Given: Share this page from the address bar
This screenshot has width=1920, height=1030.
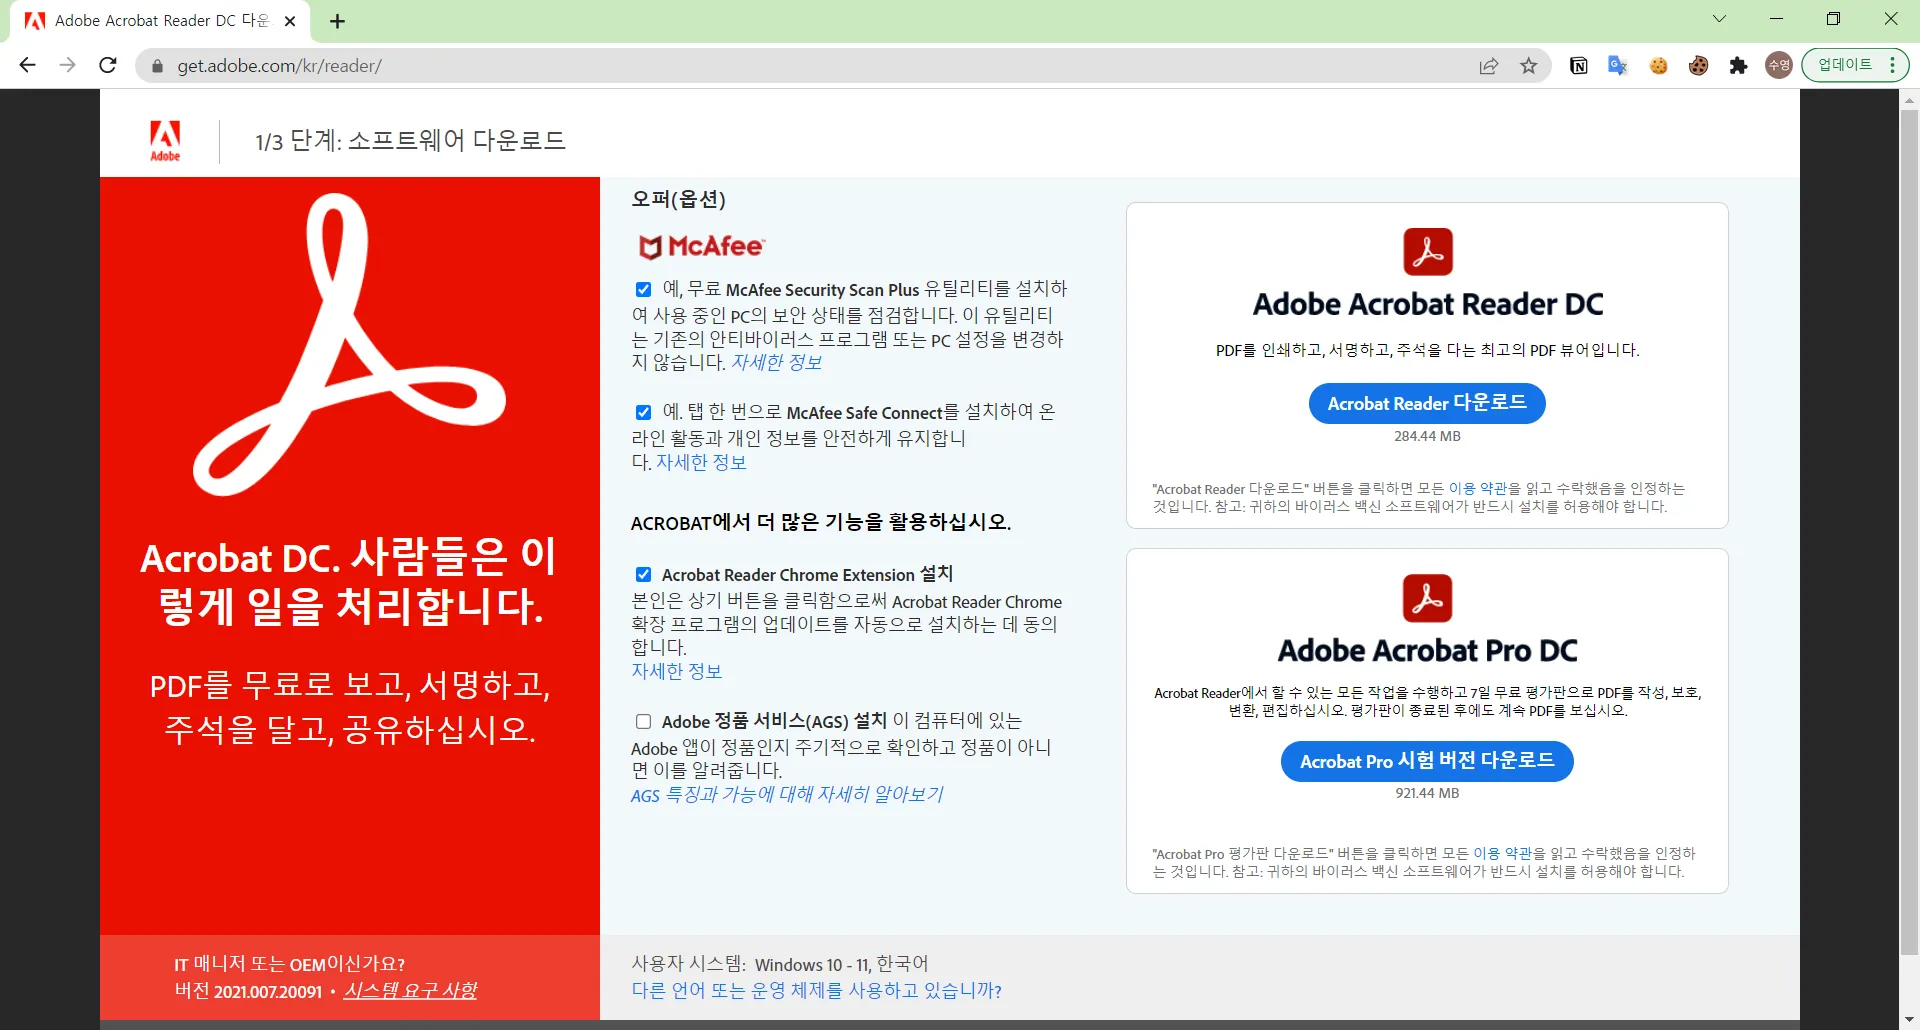Looking at the screenshot, I should [1489, 66].
